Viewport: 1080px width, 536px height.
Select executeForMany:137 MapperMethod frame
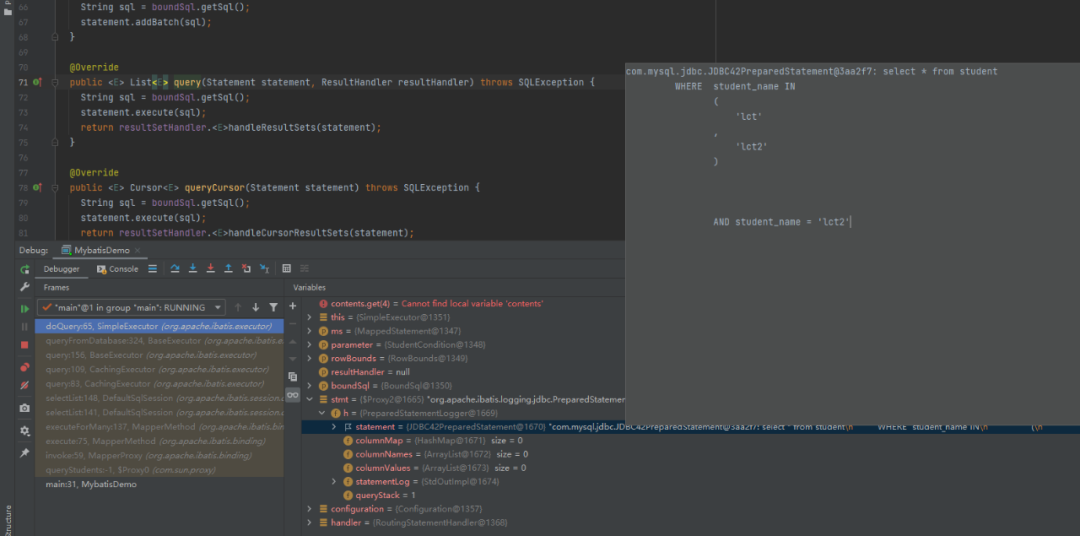pyautogui.click(x=159, y=427)
